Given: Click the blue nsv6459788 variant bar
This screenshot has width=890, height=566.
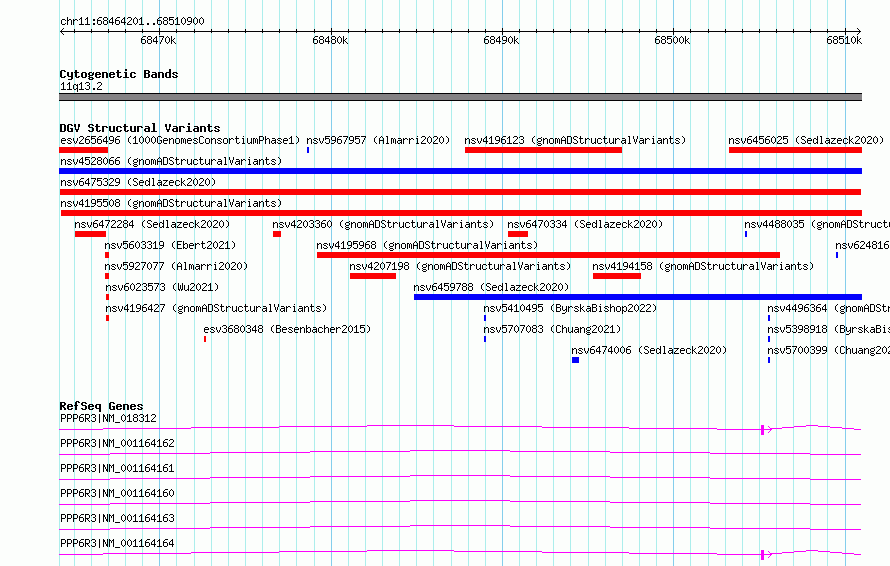Looking at the screenshot, I should point(638,297).
